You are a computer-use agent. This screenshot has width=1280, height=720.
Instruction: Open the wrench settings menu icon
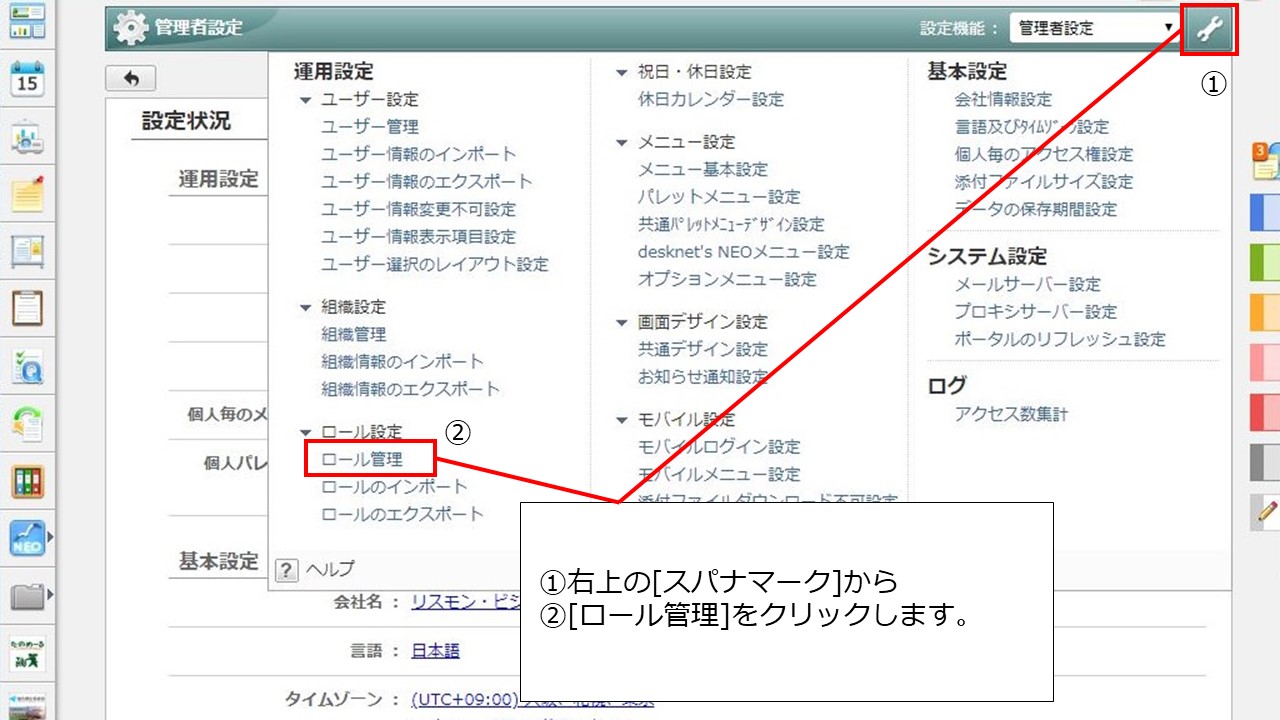(1209, 29)
